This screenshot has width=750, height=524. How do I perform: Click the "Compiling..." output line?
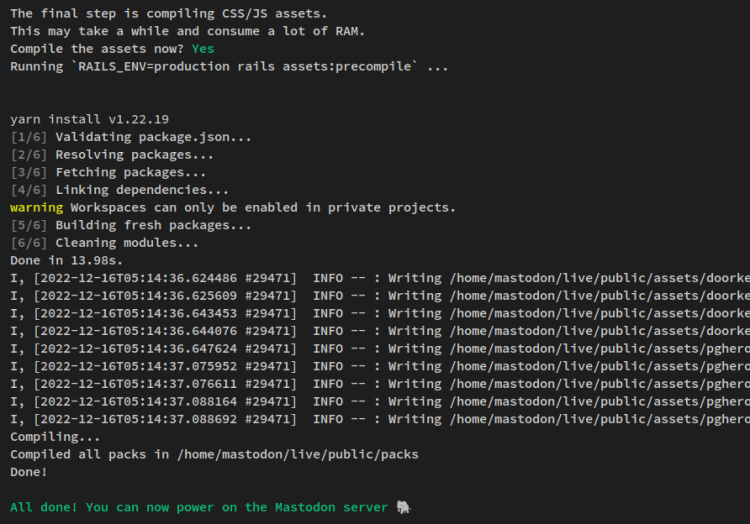coord(55,437)
